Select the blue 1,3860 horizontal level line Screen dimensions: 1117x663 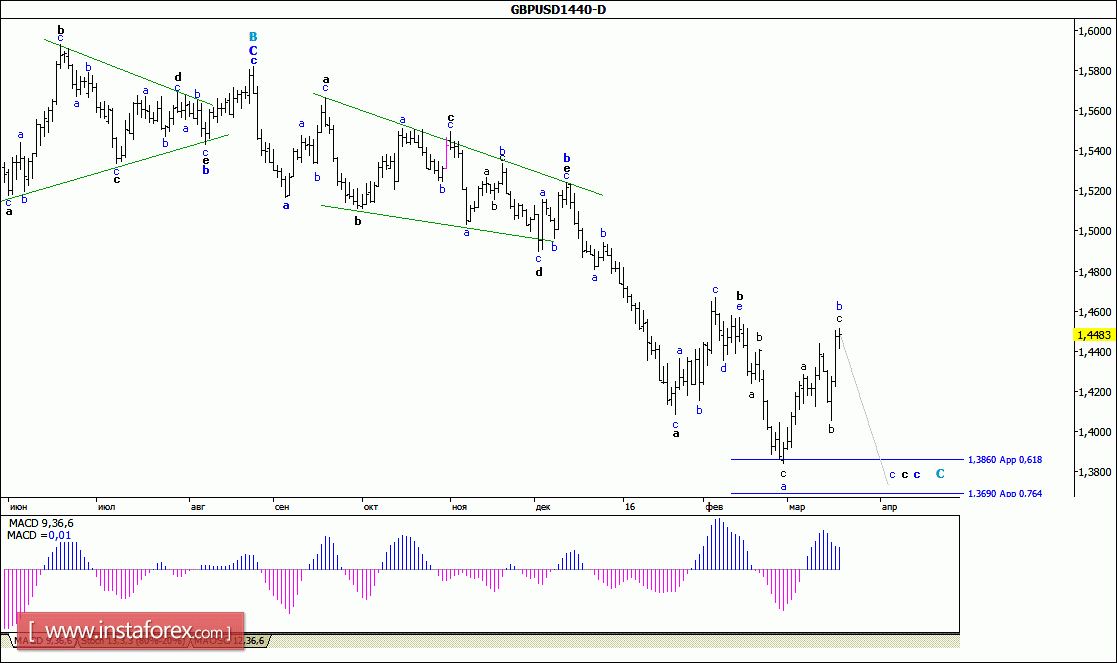click(x=847, y=459)
